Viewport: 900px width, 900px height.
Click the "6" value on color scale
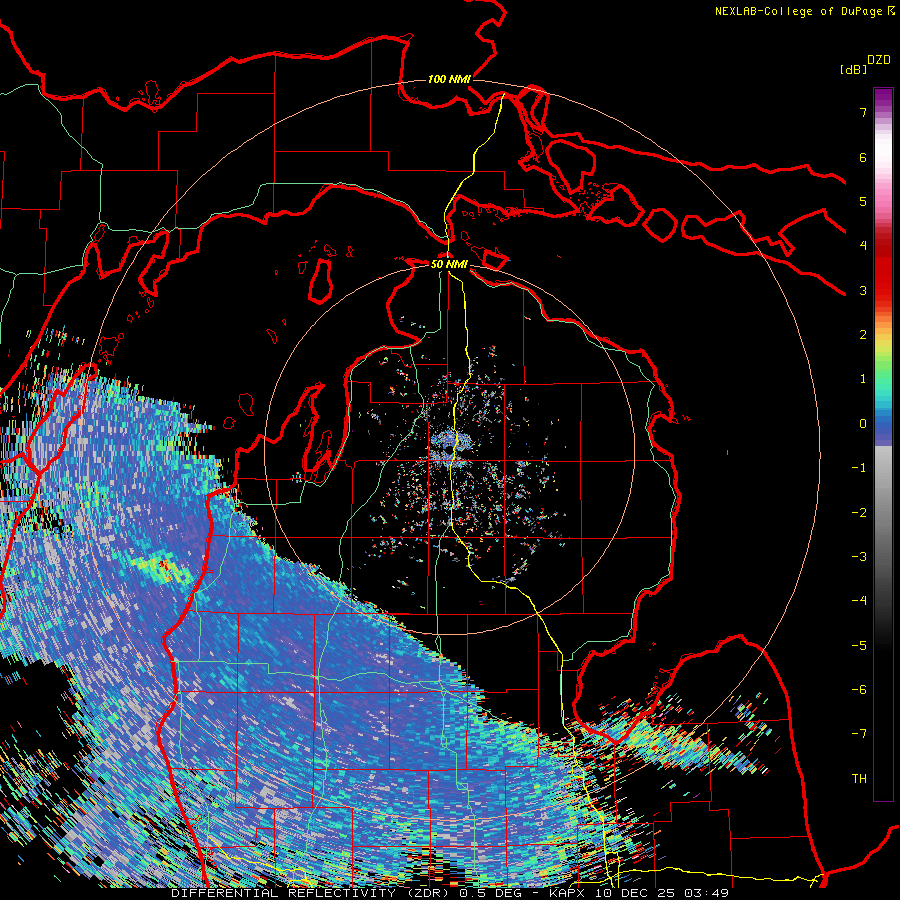click(x=863, y=157)
